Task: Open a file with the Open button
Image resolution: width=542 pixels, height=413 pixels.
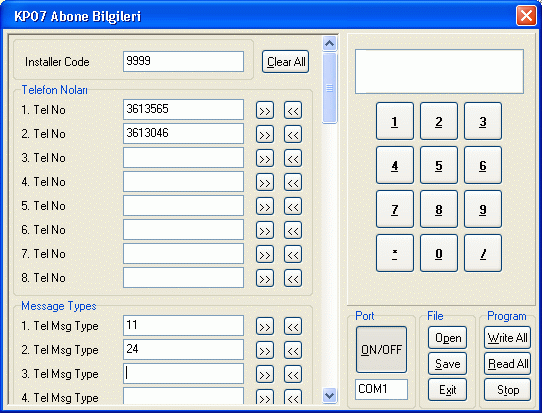Action: click(x=447, y=338)
